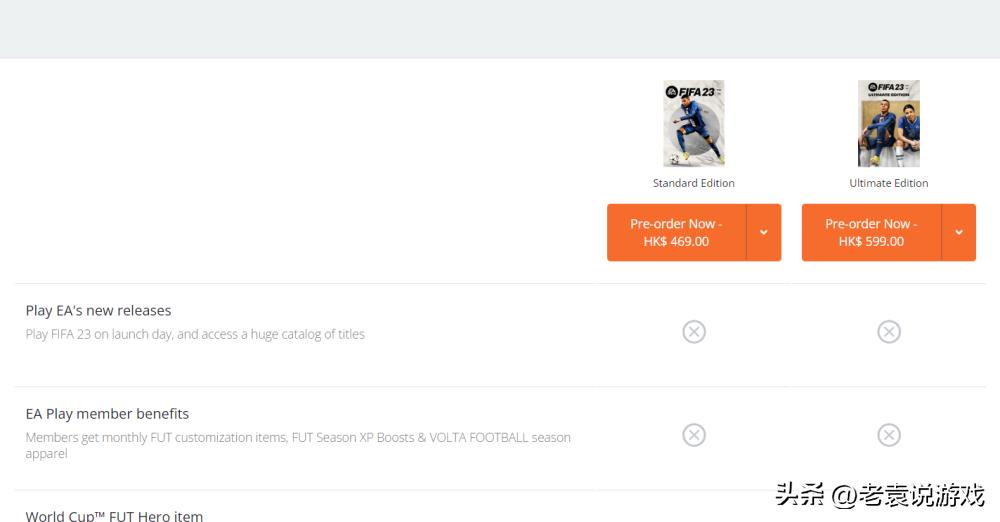The height and width of the screenshot is (522, 1000).
Task: Select the "EA Play member benefits" row heading
Action: point(107,414)
